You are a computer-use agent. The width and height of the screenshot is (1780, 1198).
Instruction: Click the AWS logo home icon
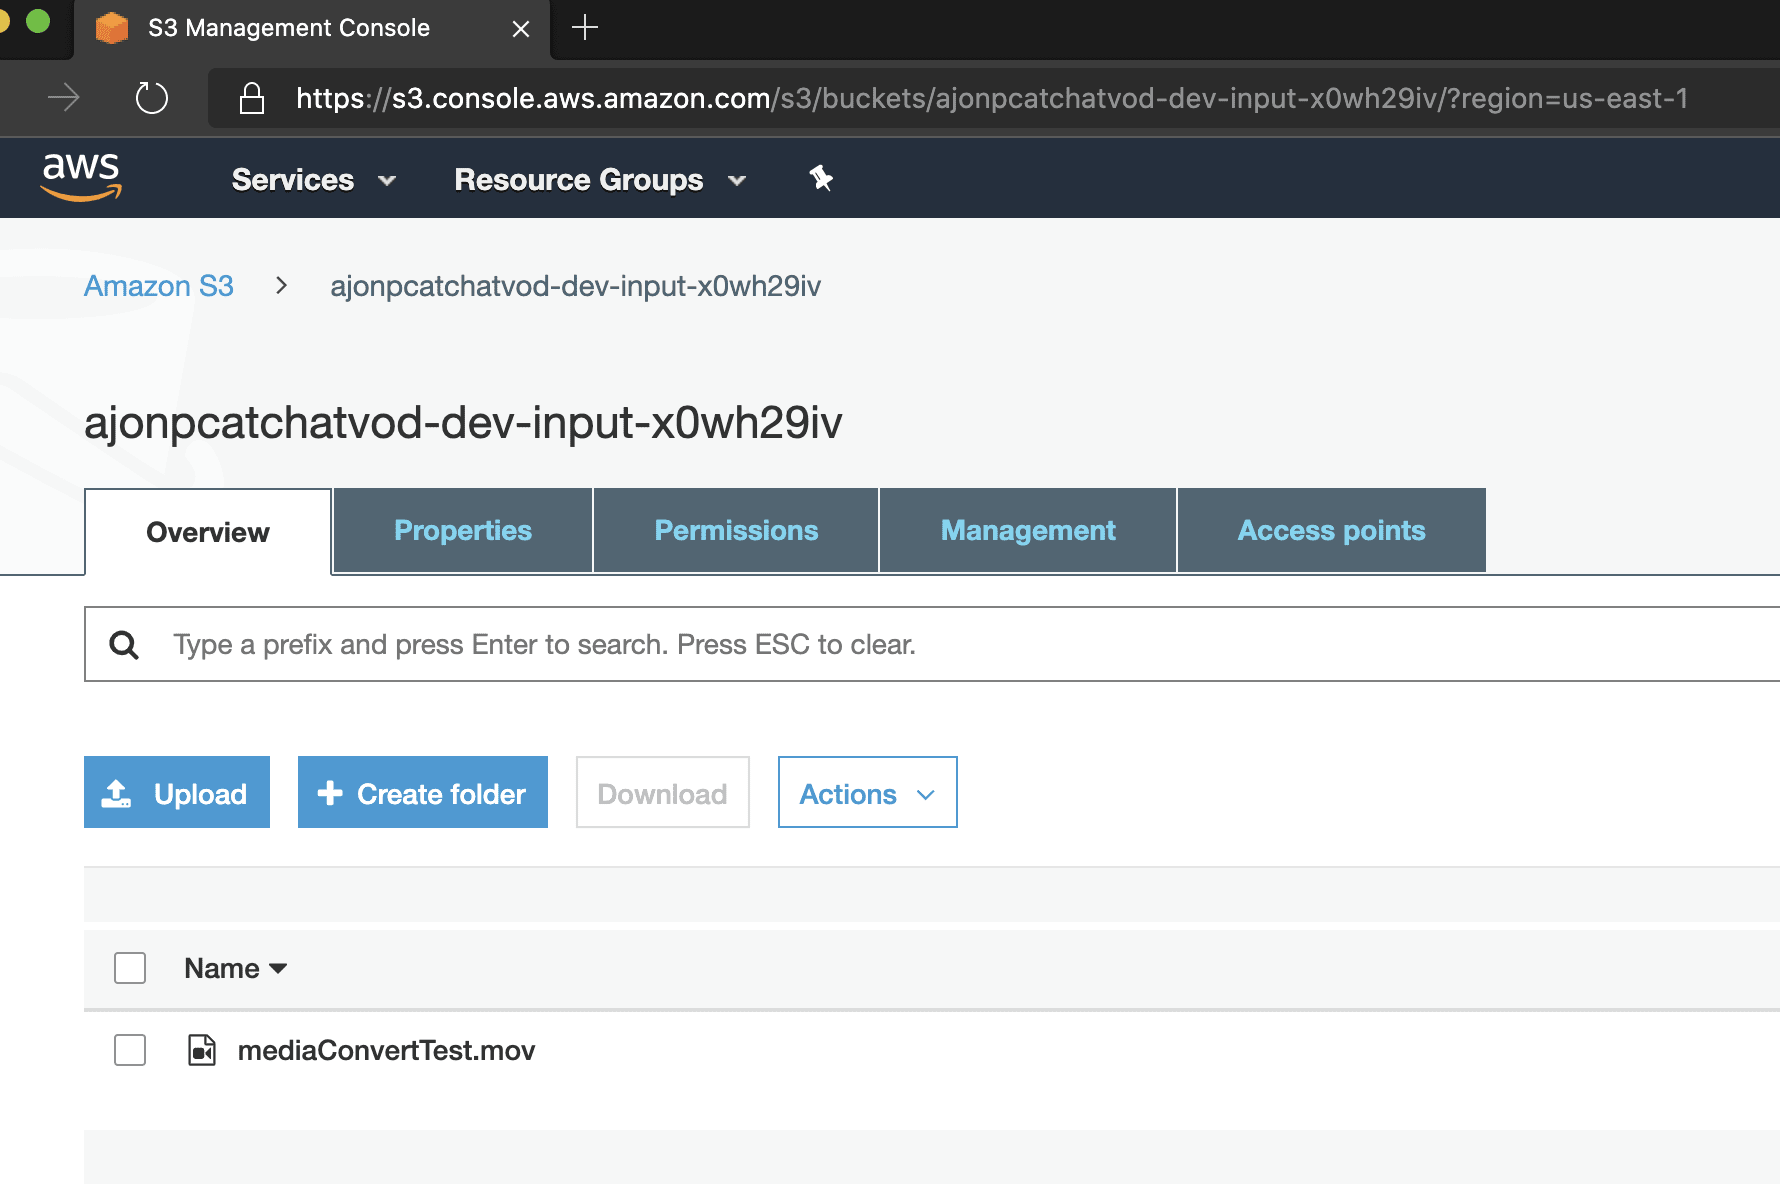click(x=81, y=177)
